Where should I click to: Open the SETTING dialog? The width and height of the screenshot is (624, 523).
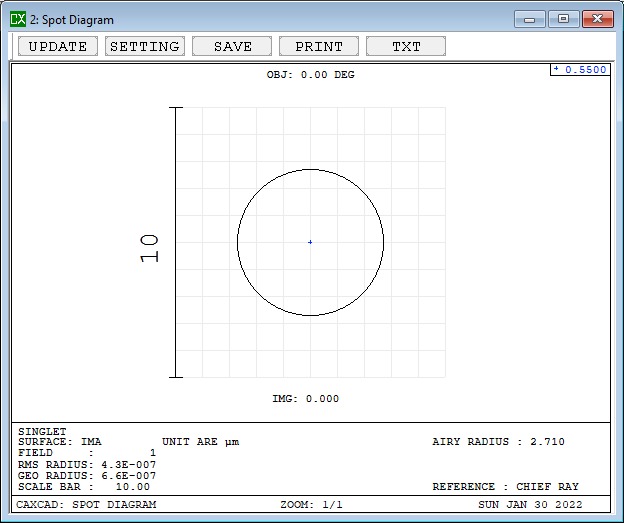click(145, 46)
